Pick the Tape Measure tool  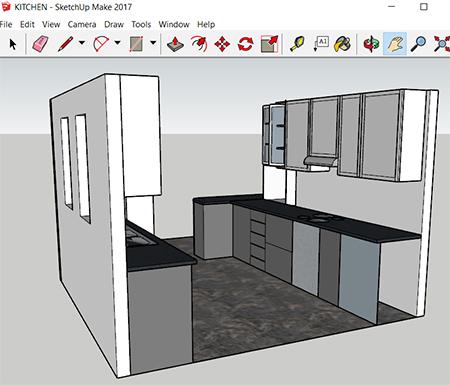(297, 44)
